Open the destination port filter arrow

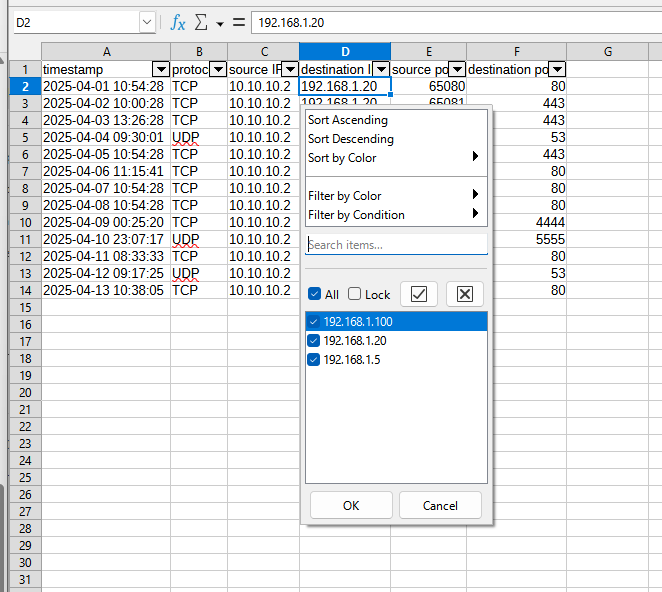tap(557, 69)
